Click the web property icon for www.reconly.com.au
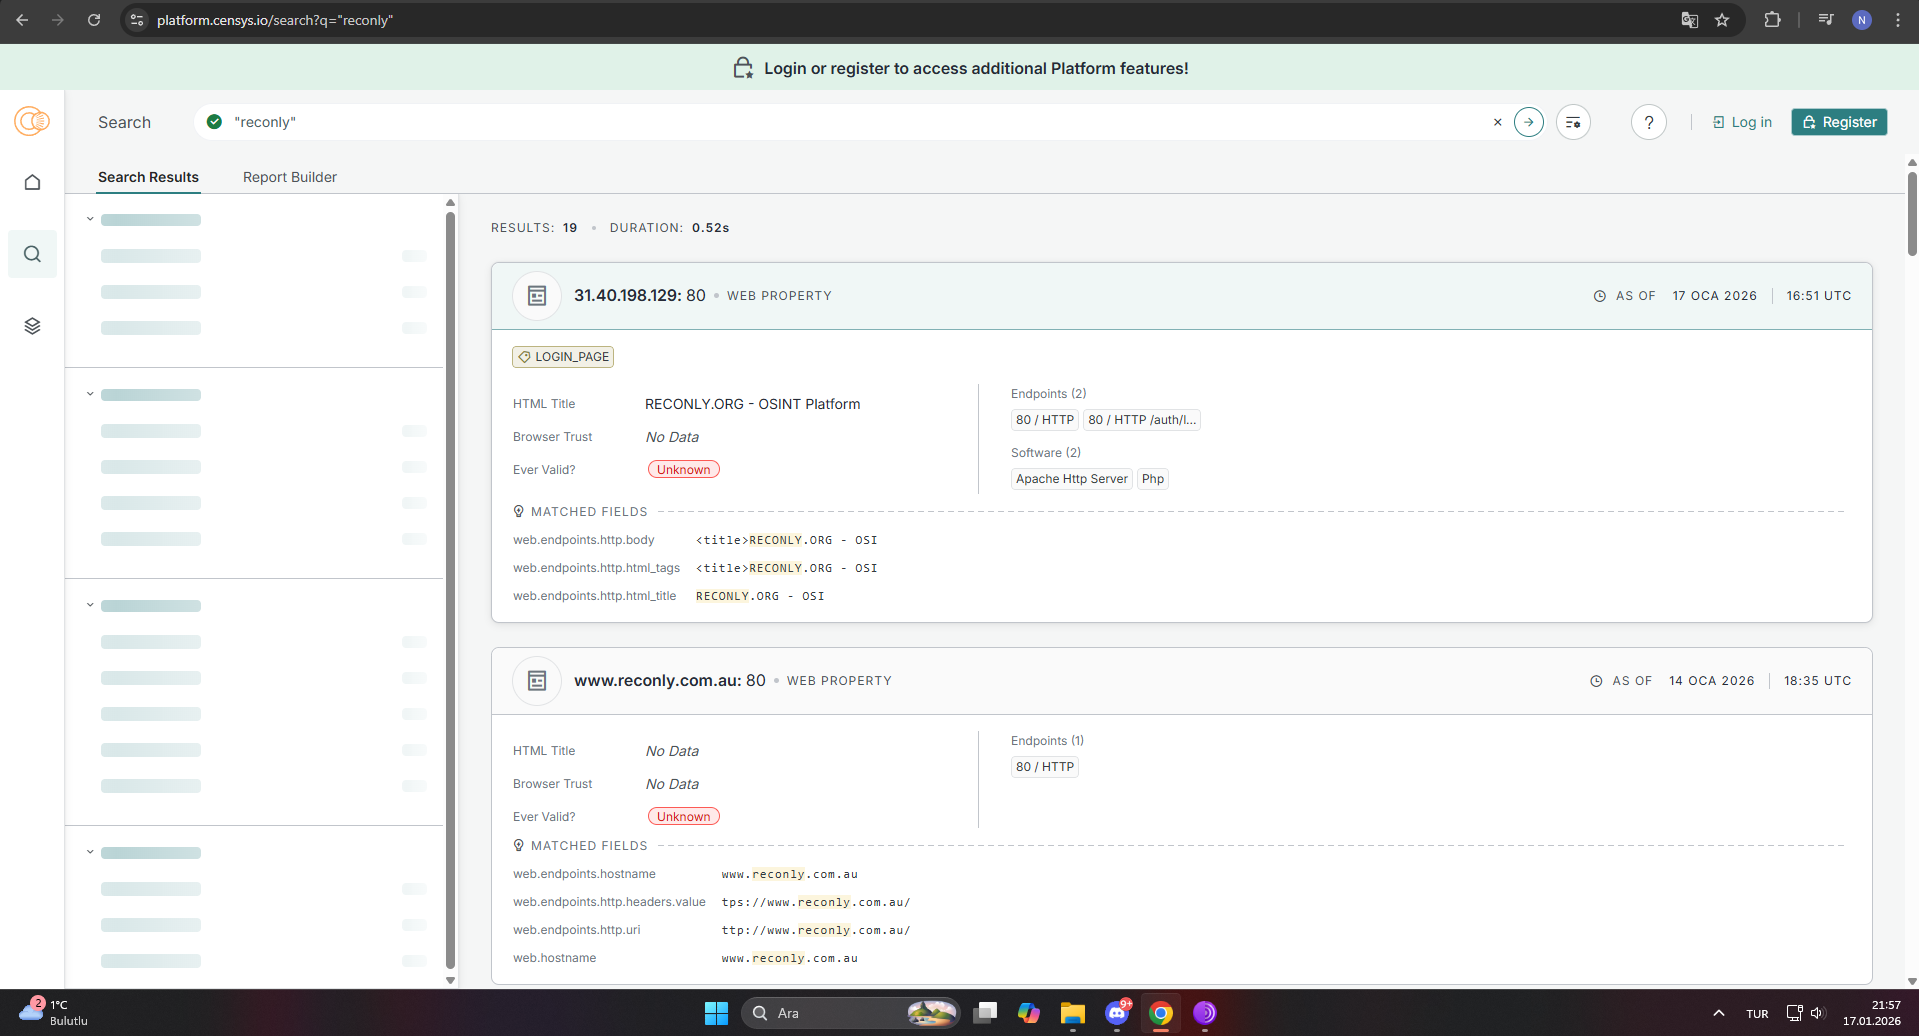 (x=537, y=681)
